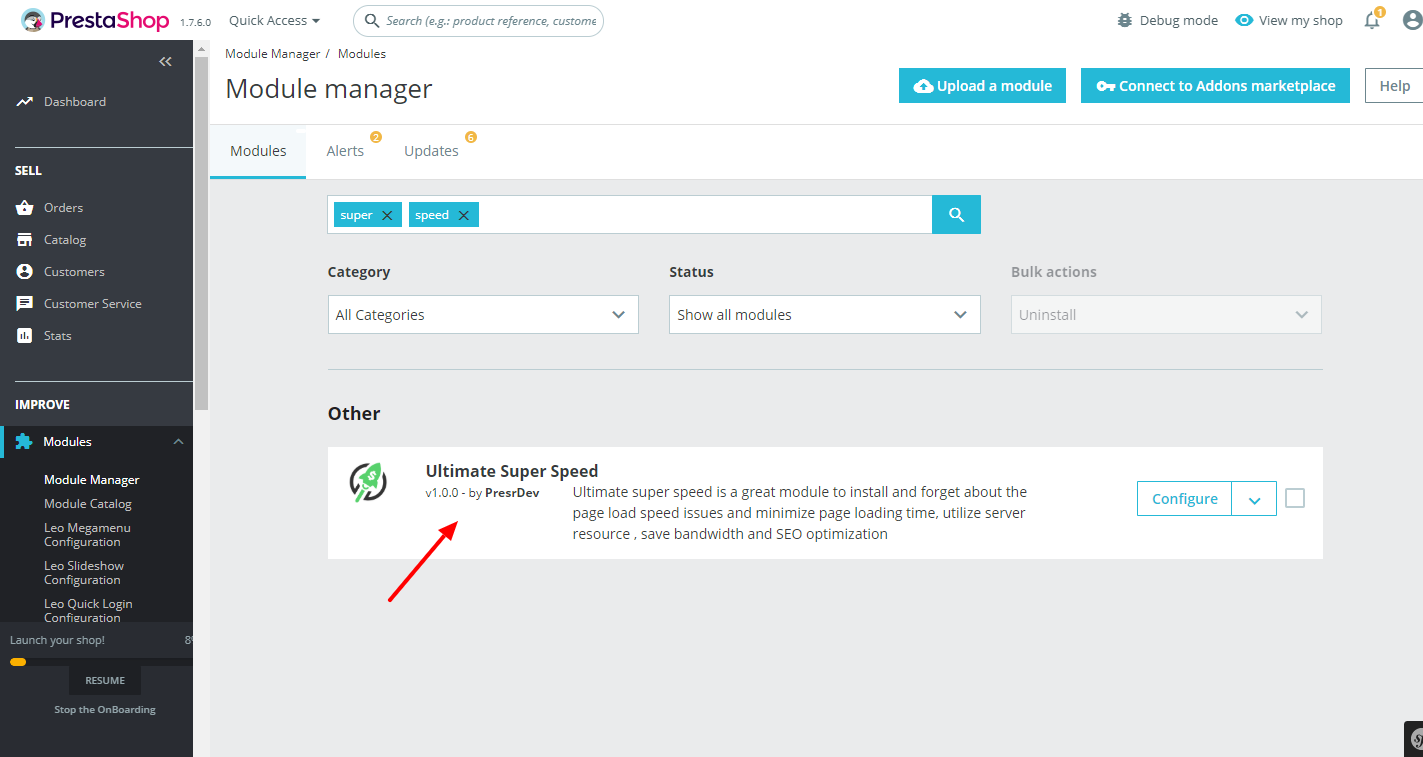Viewport: 1423px width, 757px height.
Task: Open the notifications bell icon
Action: (1372, 20)
